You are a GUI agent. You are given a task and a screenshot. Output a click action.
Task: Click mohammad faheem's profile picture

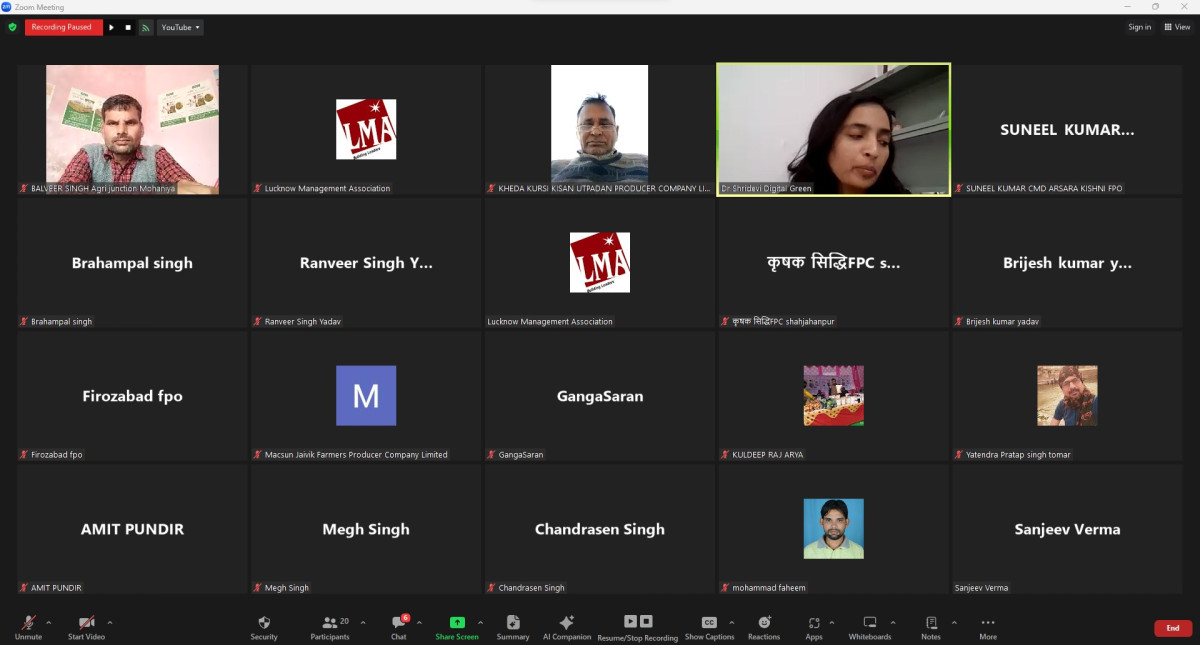click(x=834, y=529)
